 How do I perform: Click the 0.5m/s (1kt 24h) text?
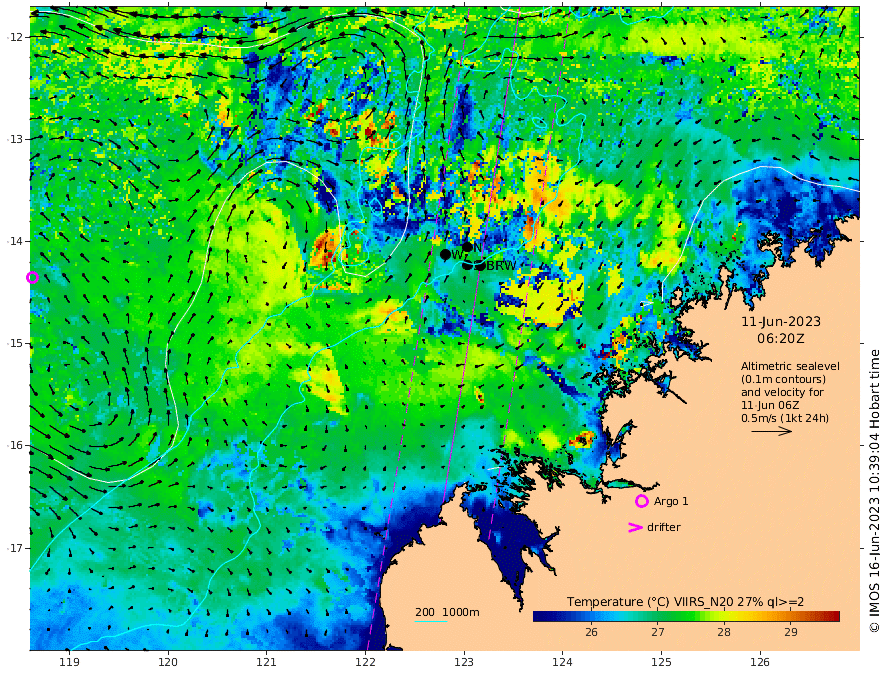point(785,418)
